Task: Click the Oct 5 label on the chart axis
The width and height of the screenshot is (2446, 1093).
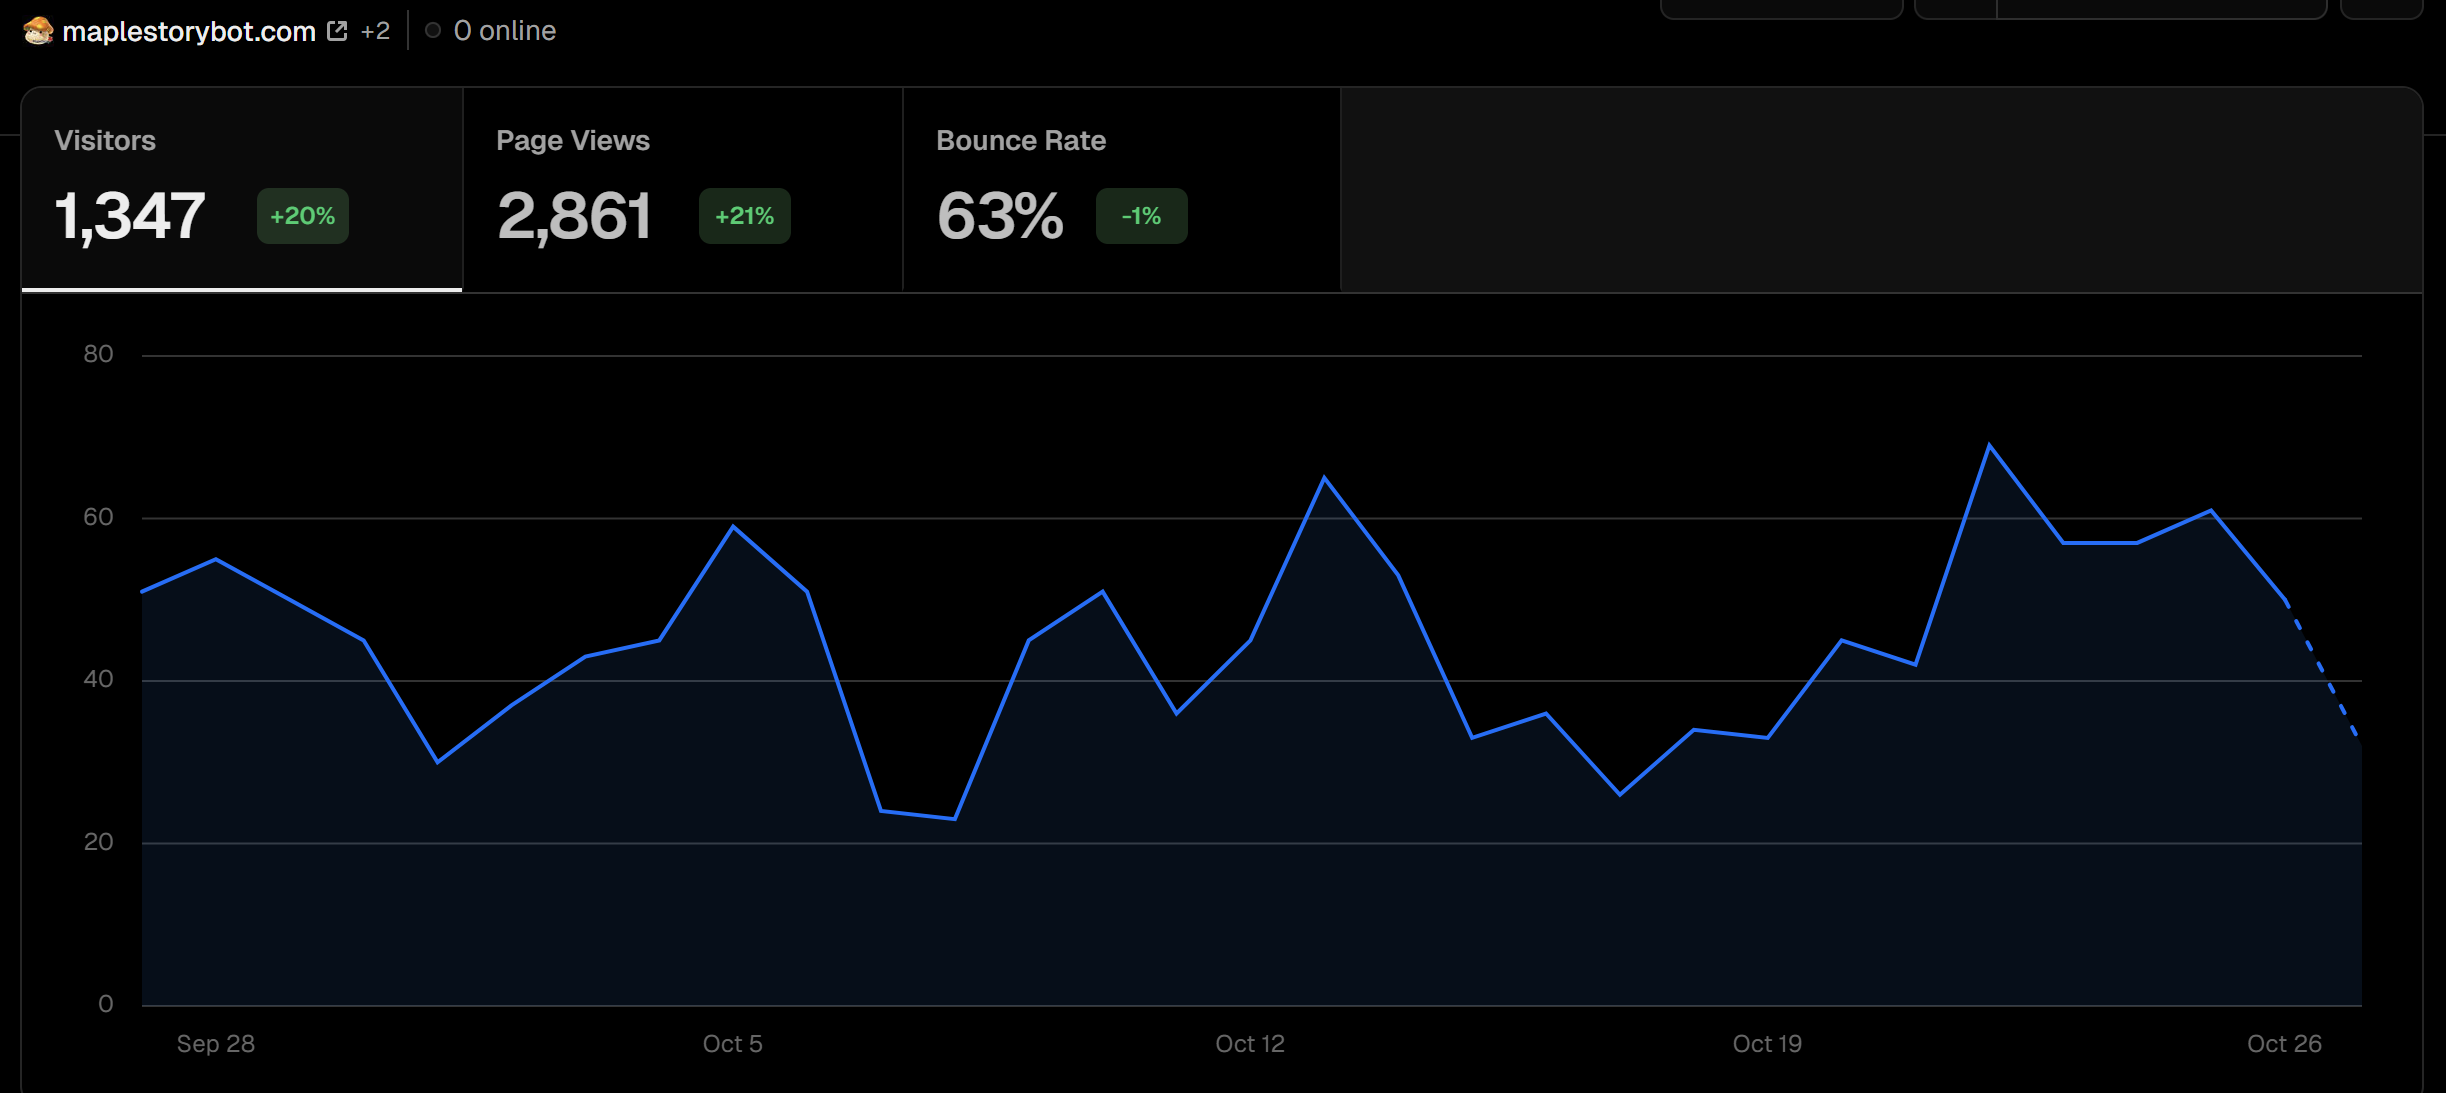Action: pos(732,1044)
